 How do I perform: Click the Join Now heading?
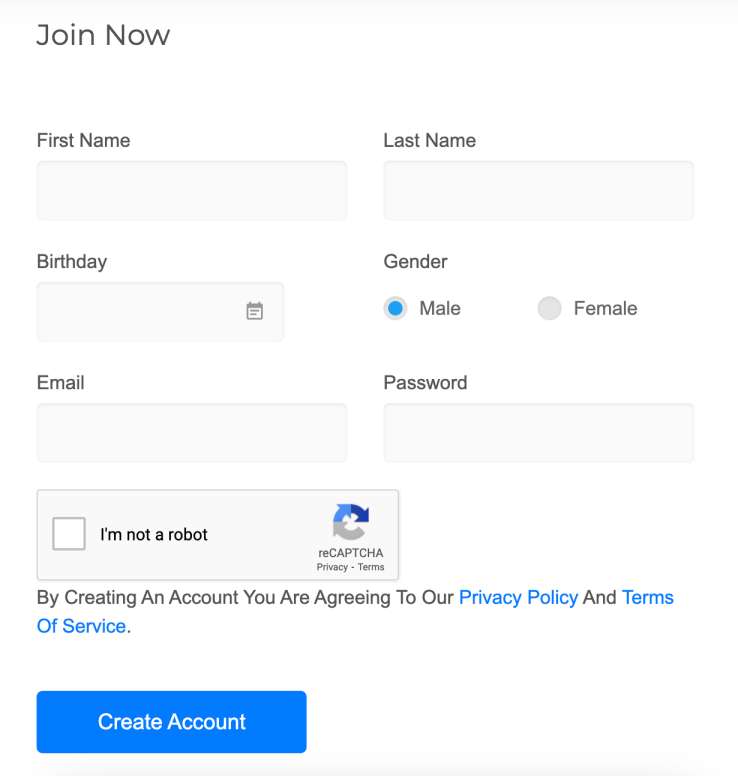[103, 35]
